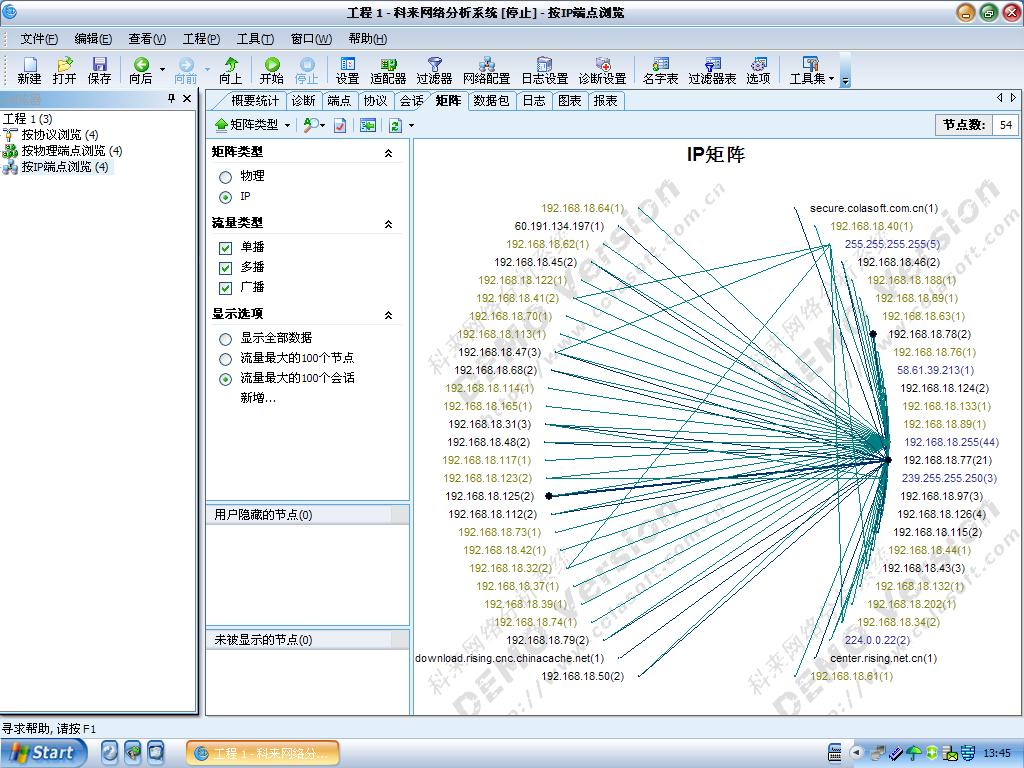
Task: Select 按协议浏览 (4) in the tree
Action: 59,135
